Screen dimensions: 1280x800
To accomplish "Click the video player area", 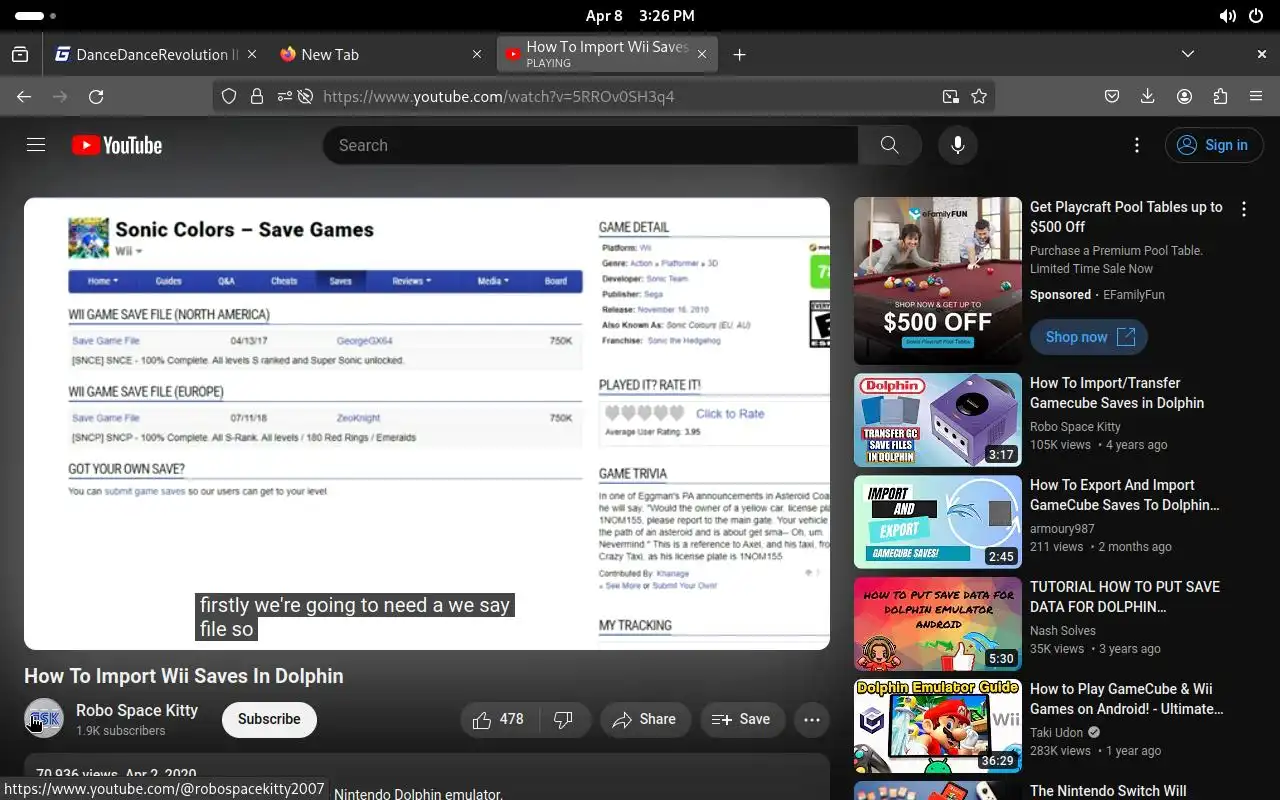I will coord(427,423).
